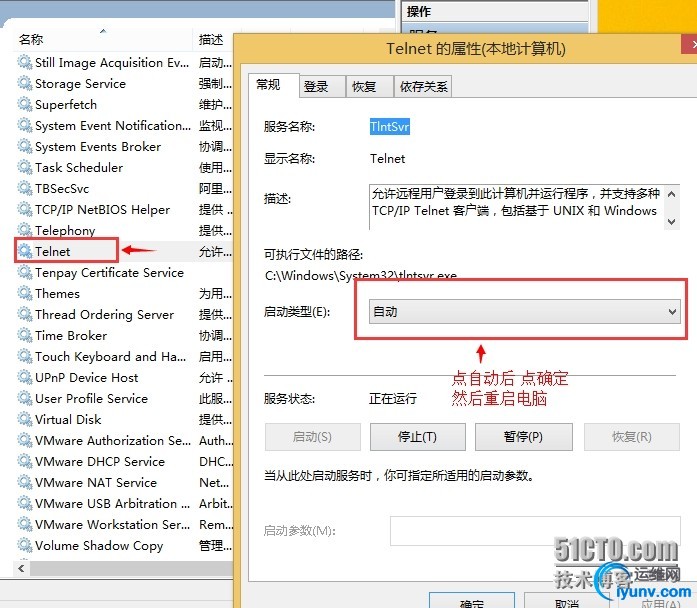The image size is (697, 608).
Task: Click the highlighted TlntSvr service name
Action: (389, 127)
